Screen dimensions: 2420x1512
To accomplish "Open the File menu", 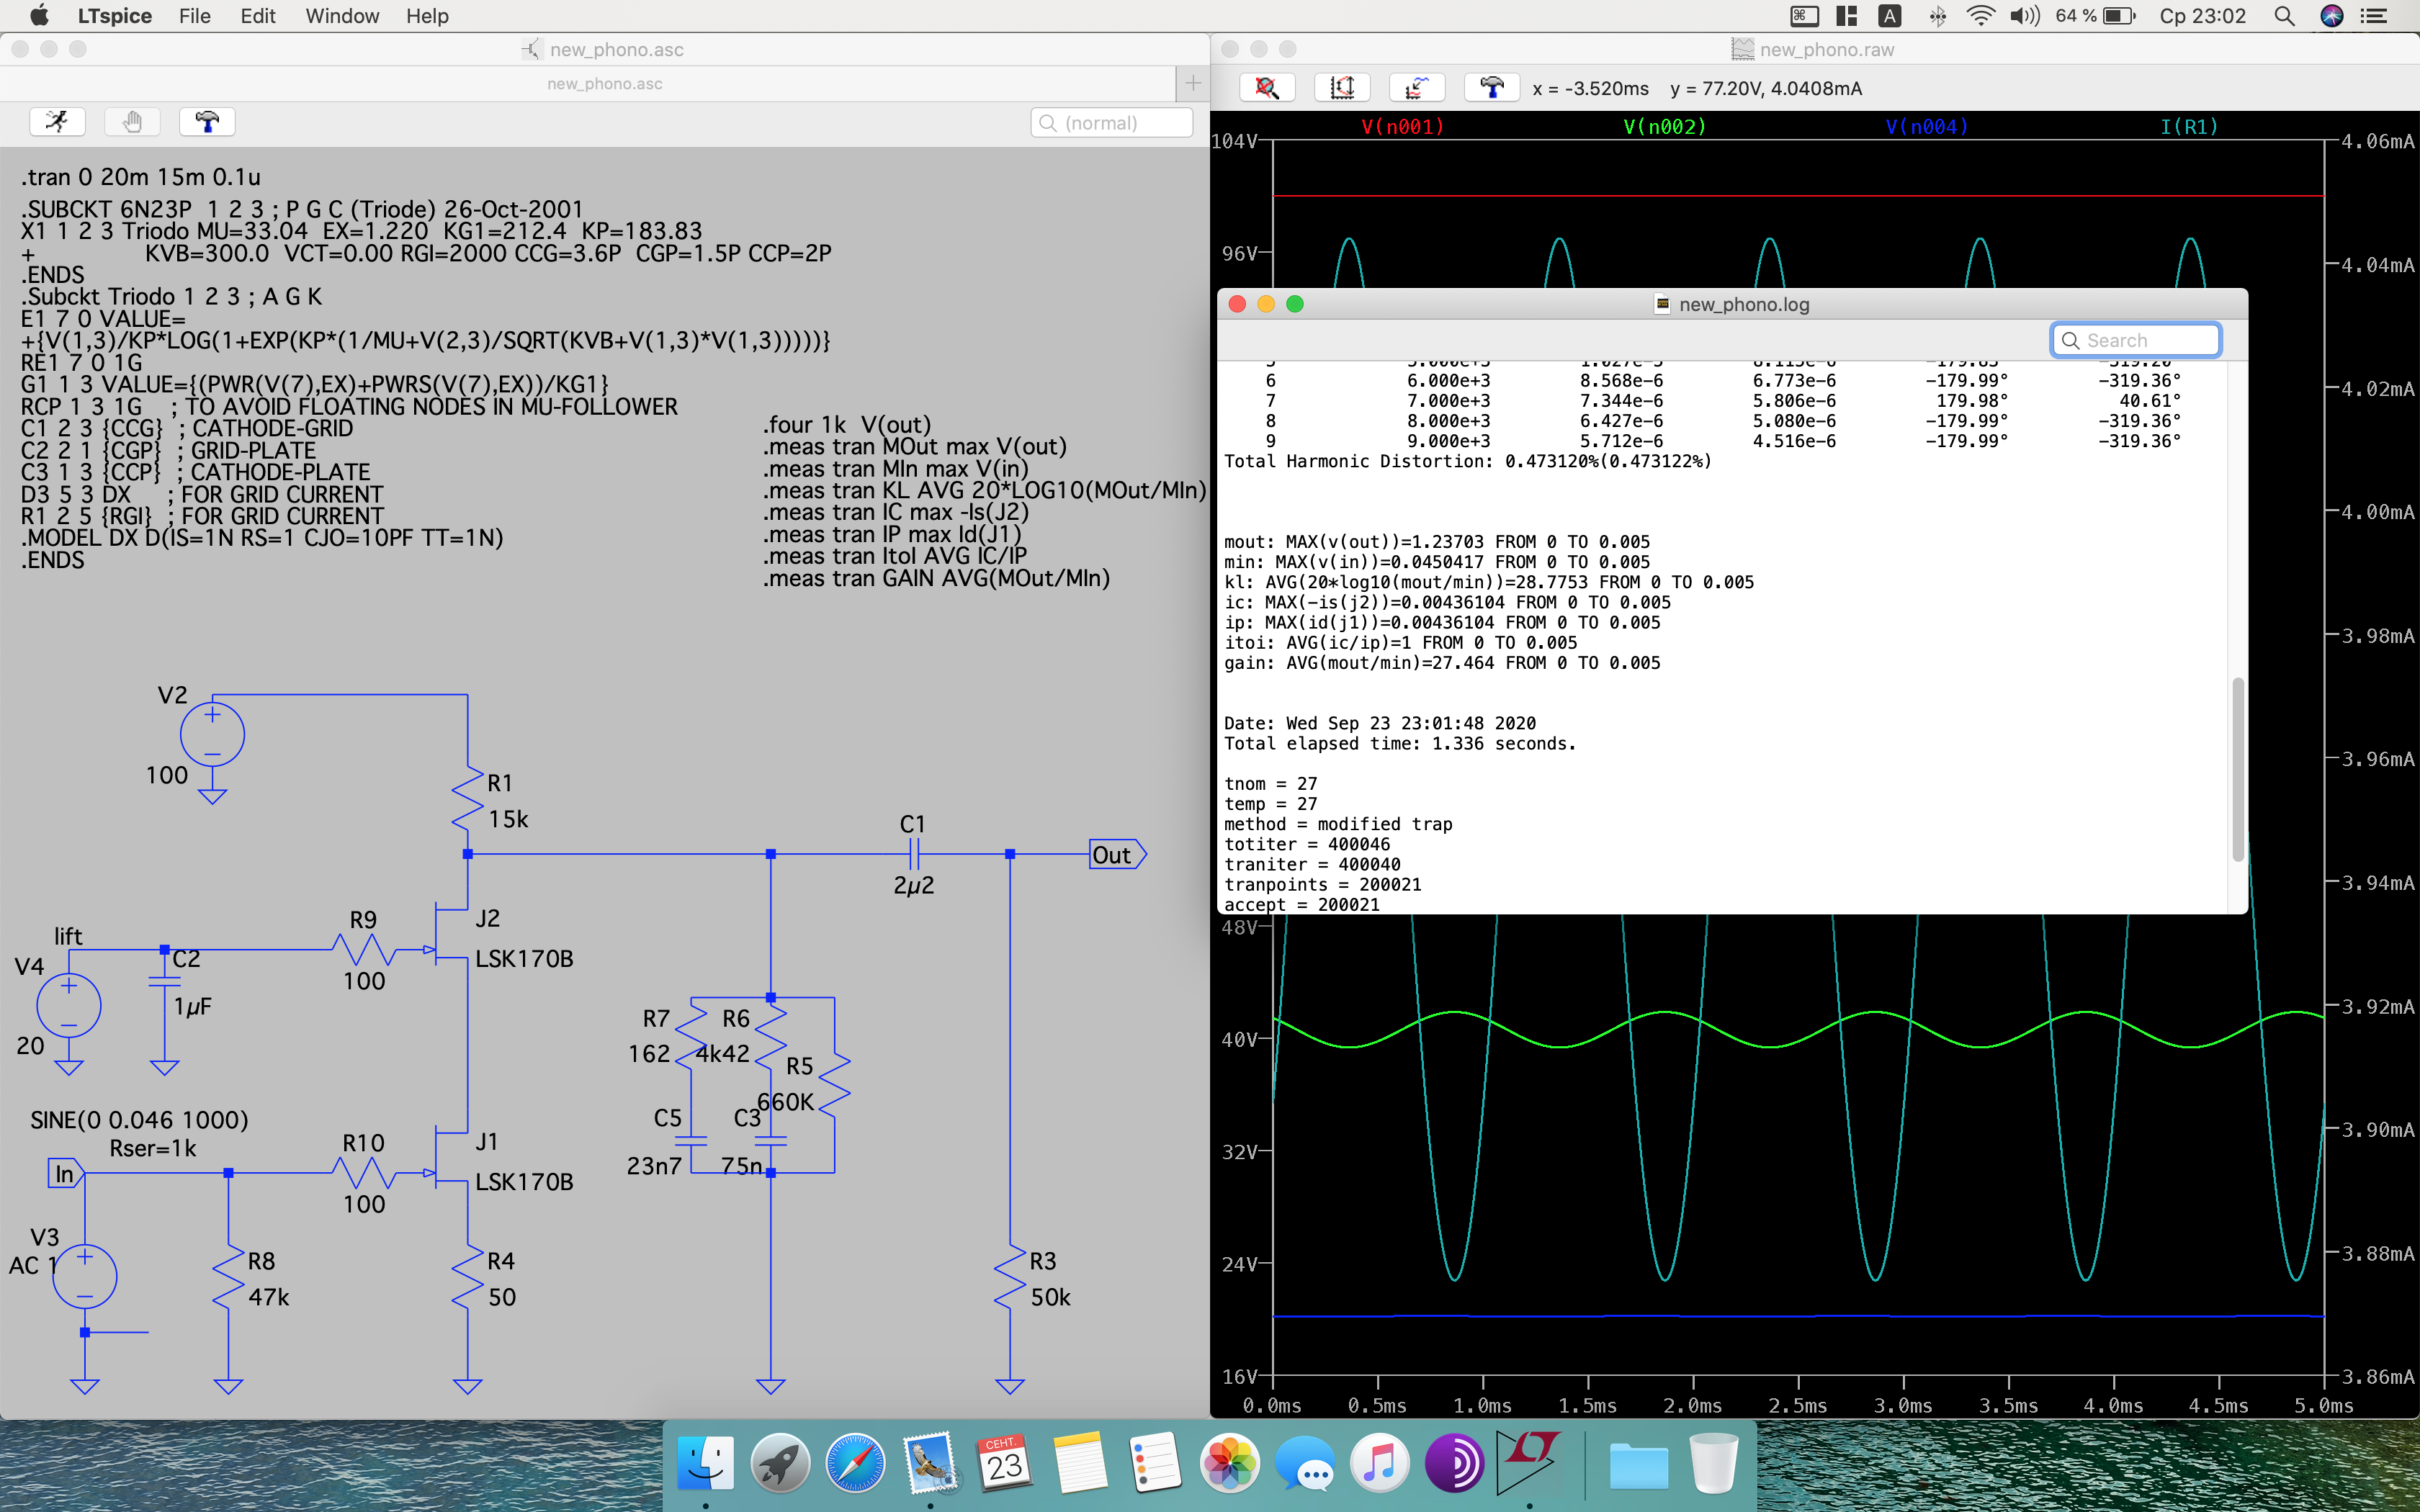I will pos(194,16).
